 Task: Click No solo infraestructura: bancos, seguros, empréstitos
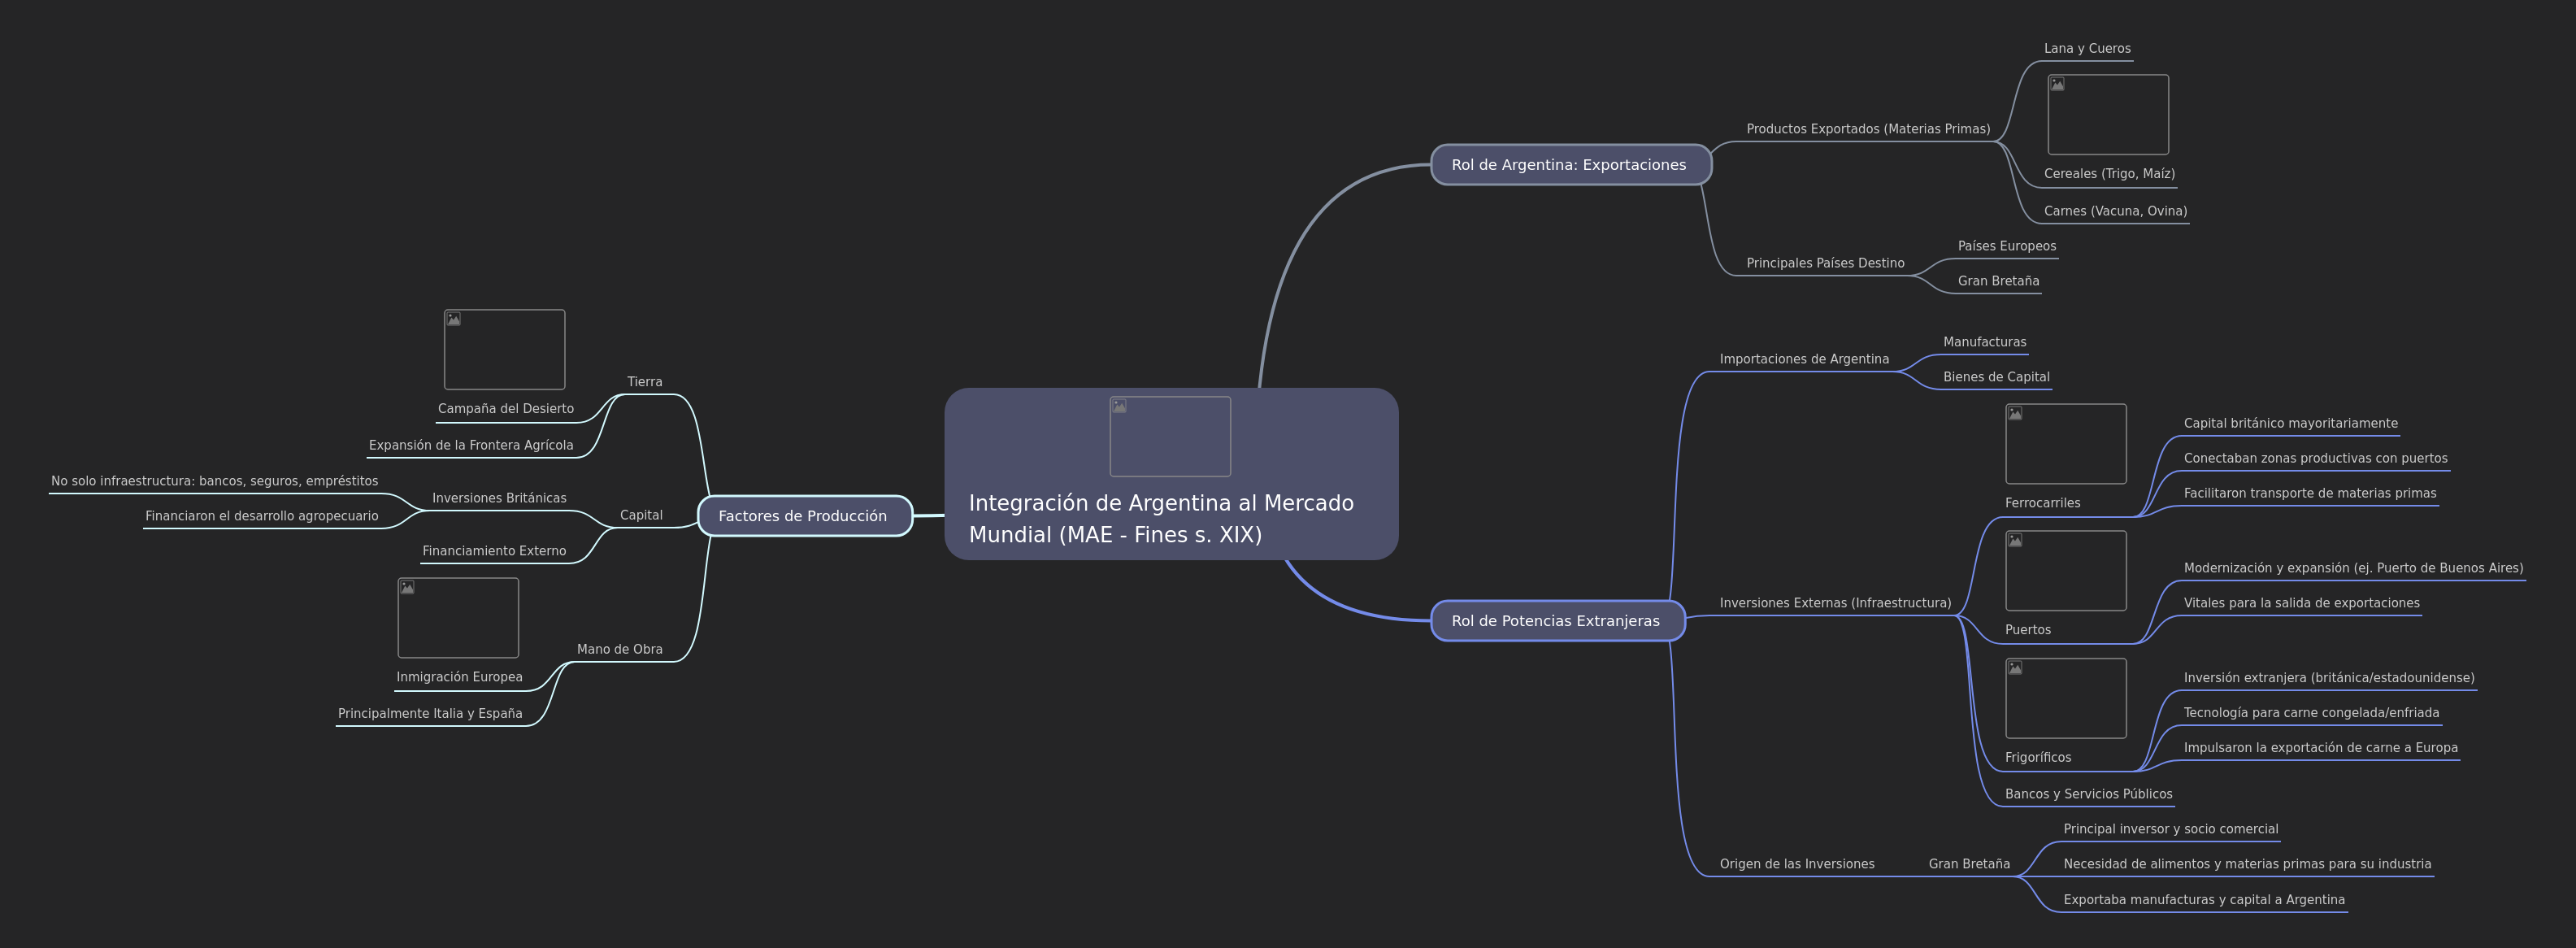tap(214, 481)
